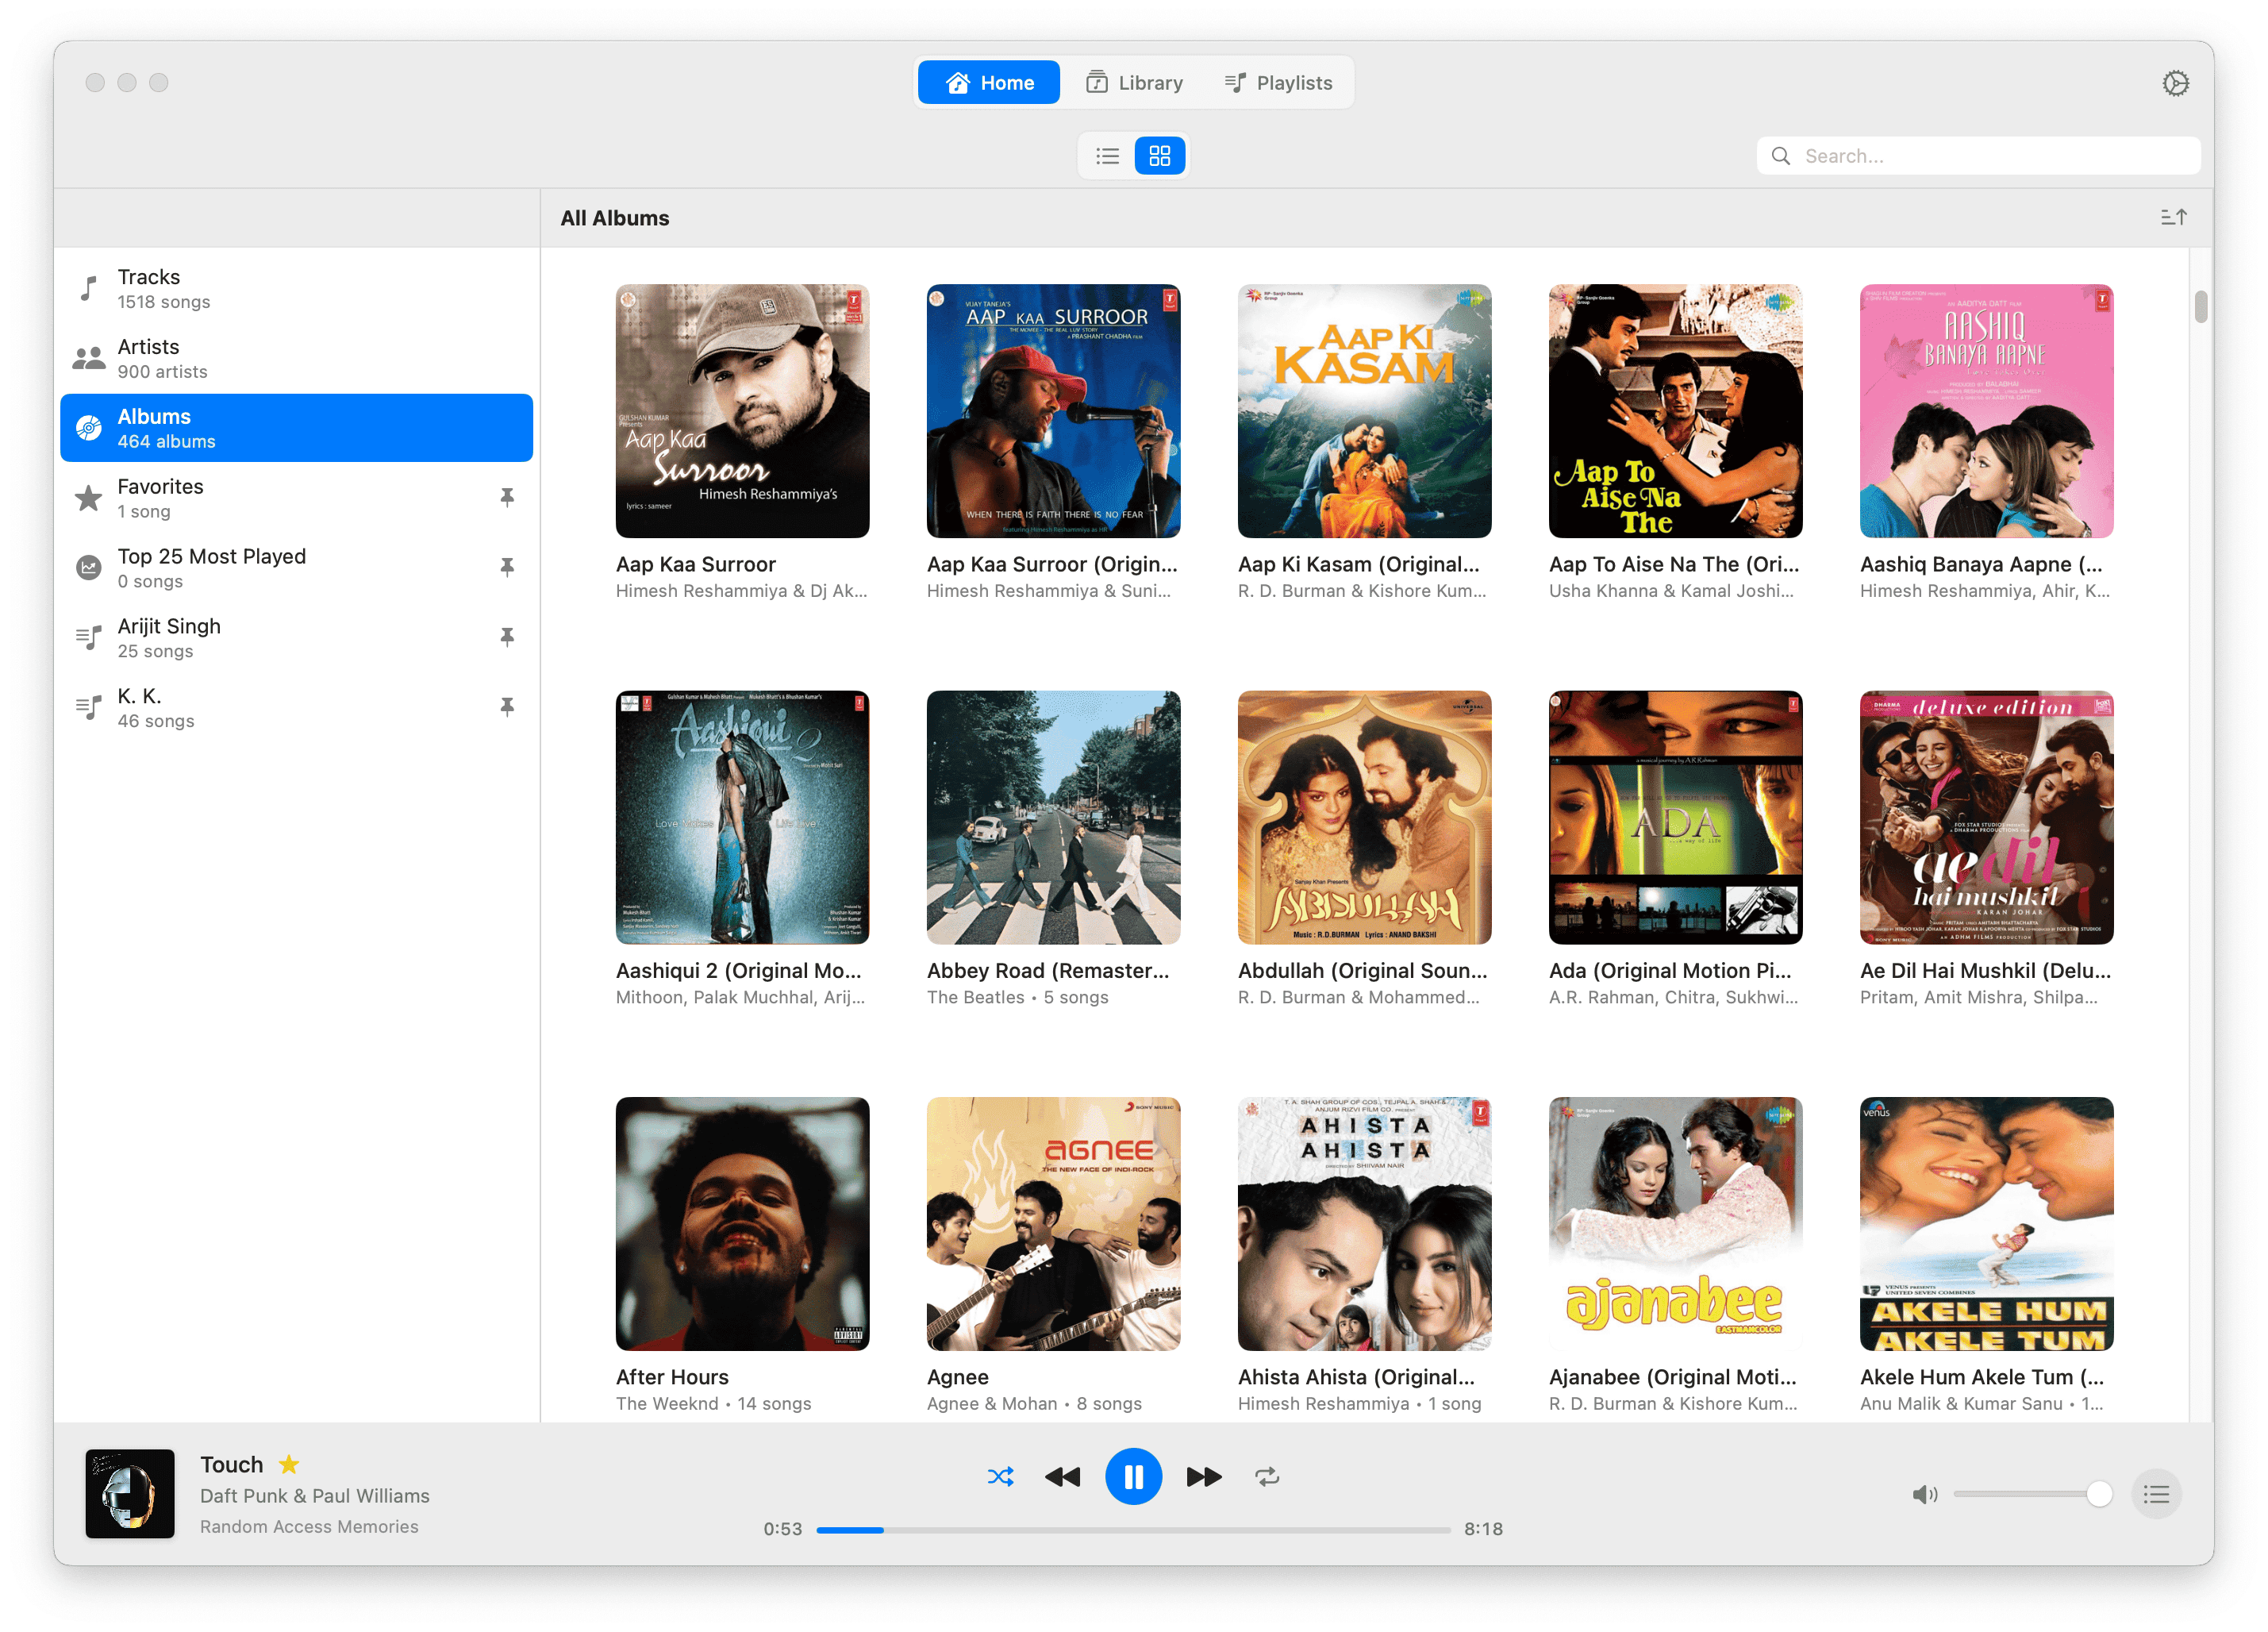Open Aashiqui 2 album cover
The height and width of the screenshot is (1632, 2268).
point(742,817)
